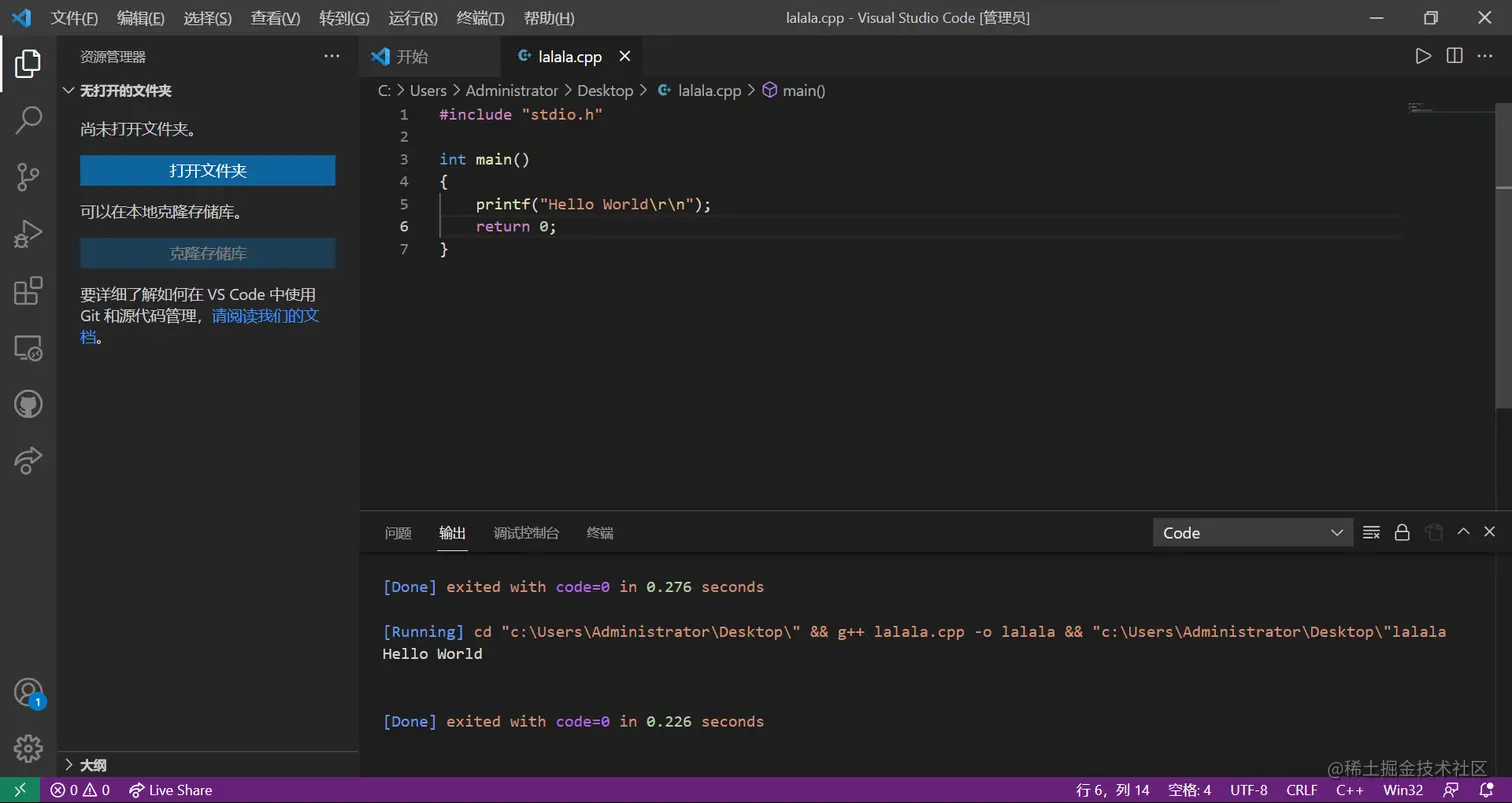Toggle the output scroll lock
1512x803 pixels.
[1402, 532]
